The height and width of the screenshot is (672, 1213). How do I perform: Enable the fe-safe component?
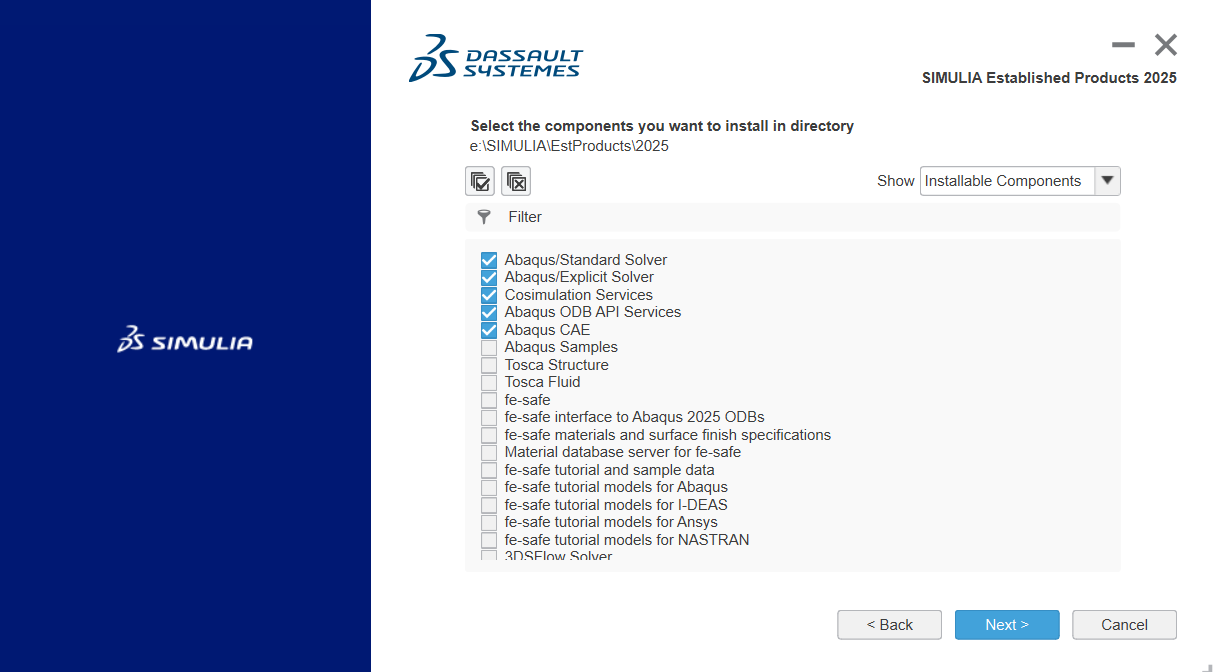click(488, 399)
